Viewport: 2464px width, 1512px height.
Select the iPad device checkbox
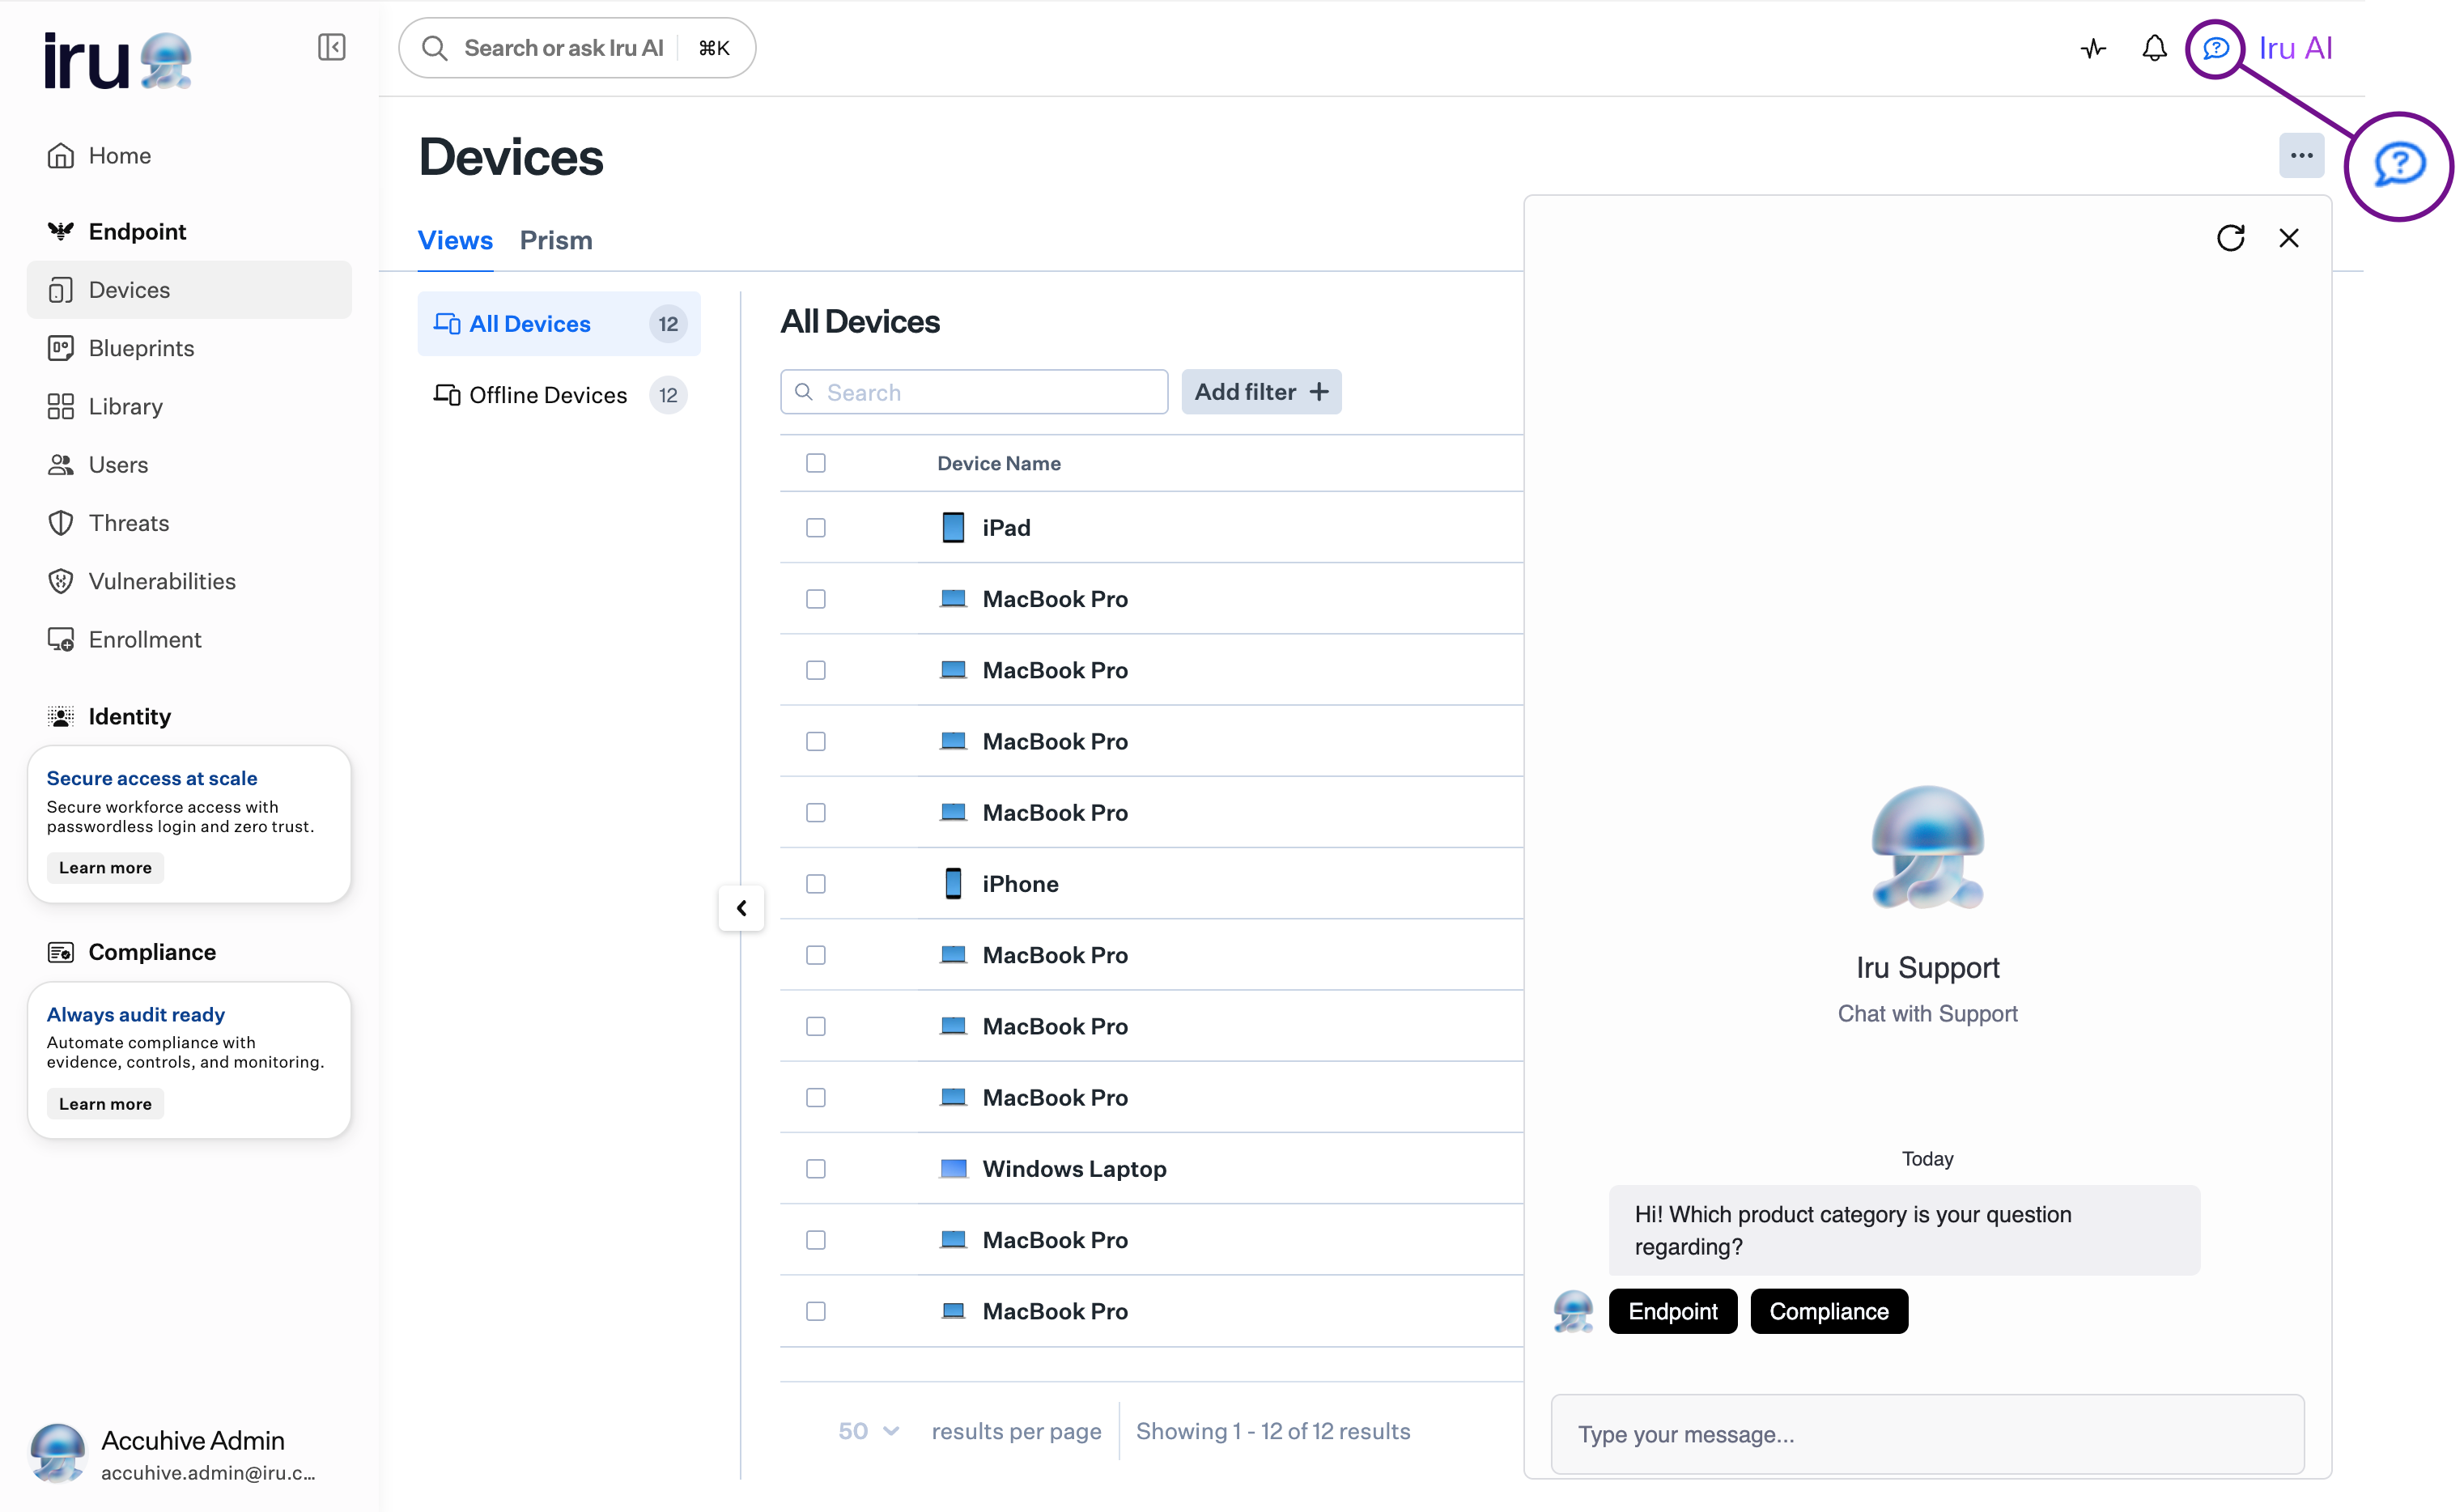coord(816,528)
